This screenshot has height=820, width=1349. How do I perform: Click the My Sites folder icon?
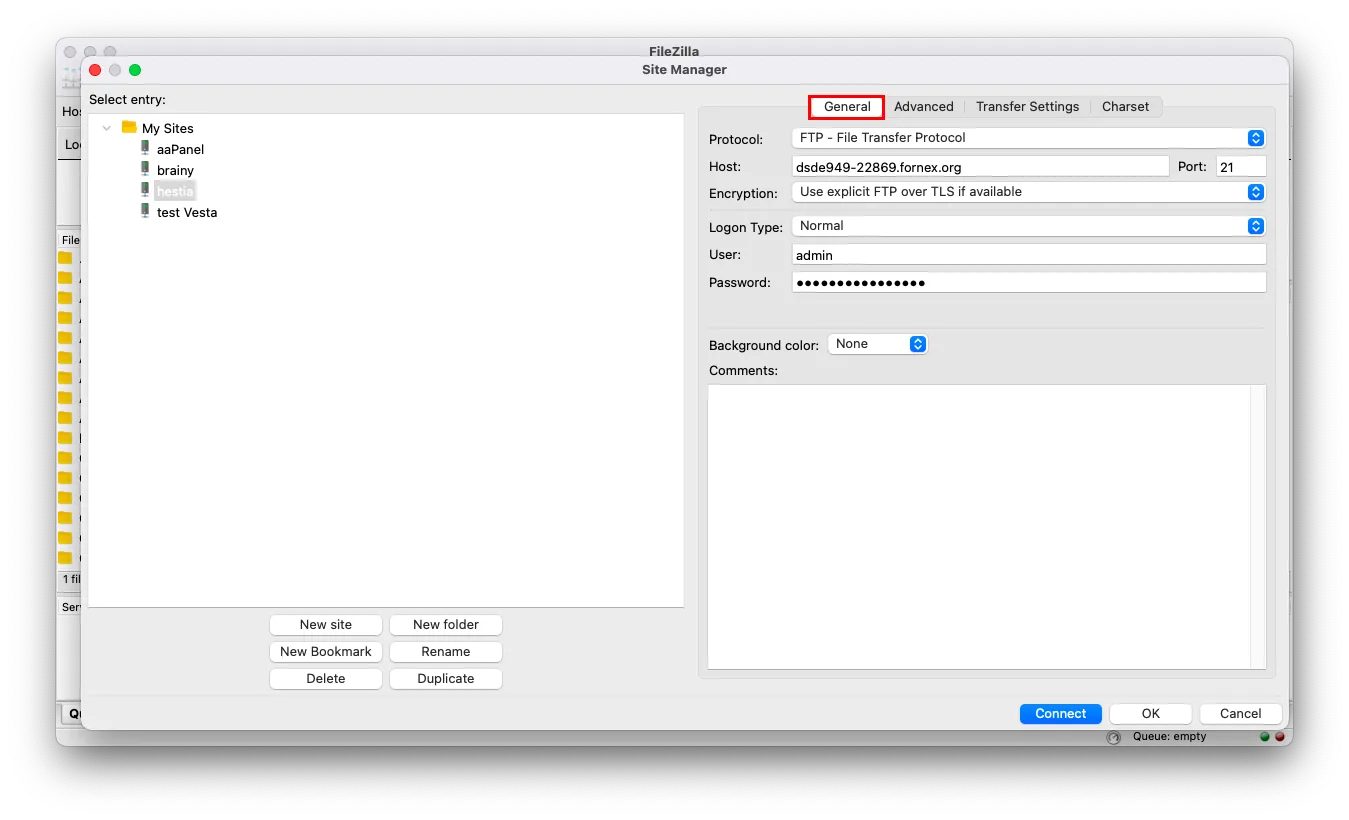(x=129, y=127)
